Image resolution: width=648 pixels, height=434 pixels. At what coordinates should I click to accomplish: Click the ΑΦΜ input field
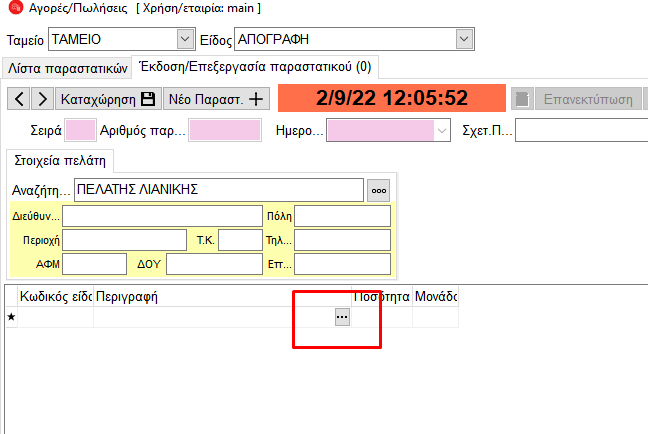(x=94, y=264)
